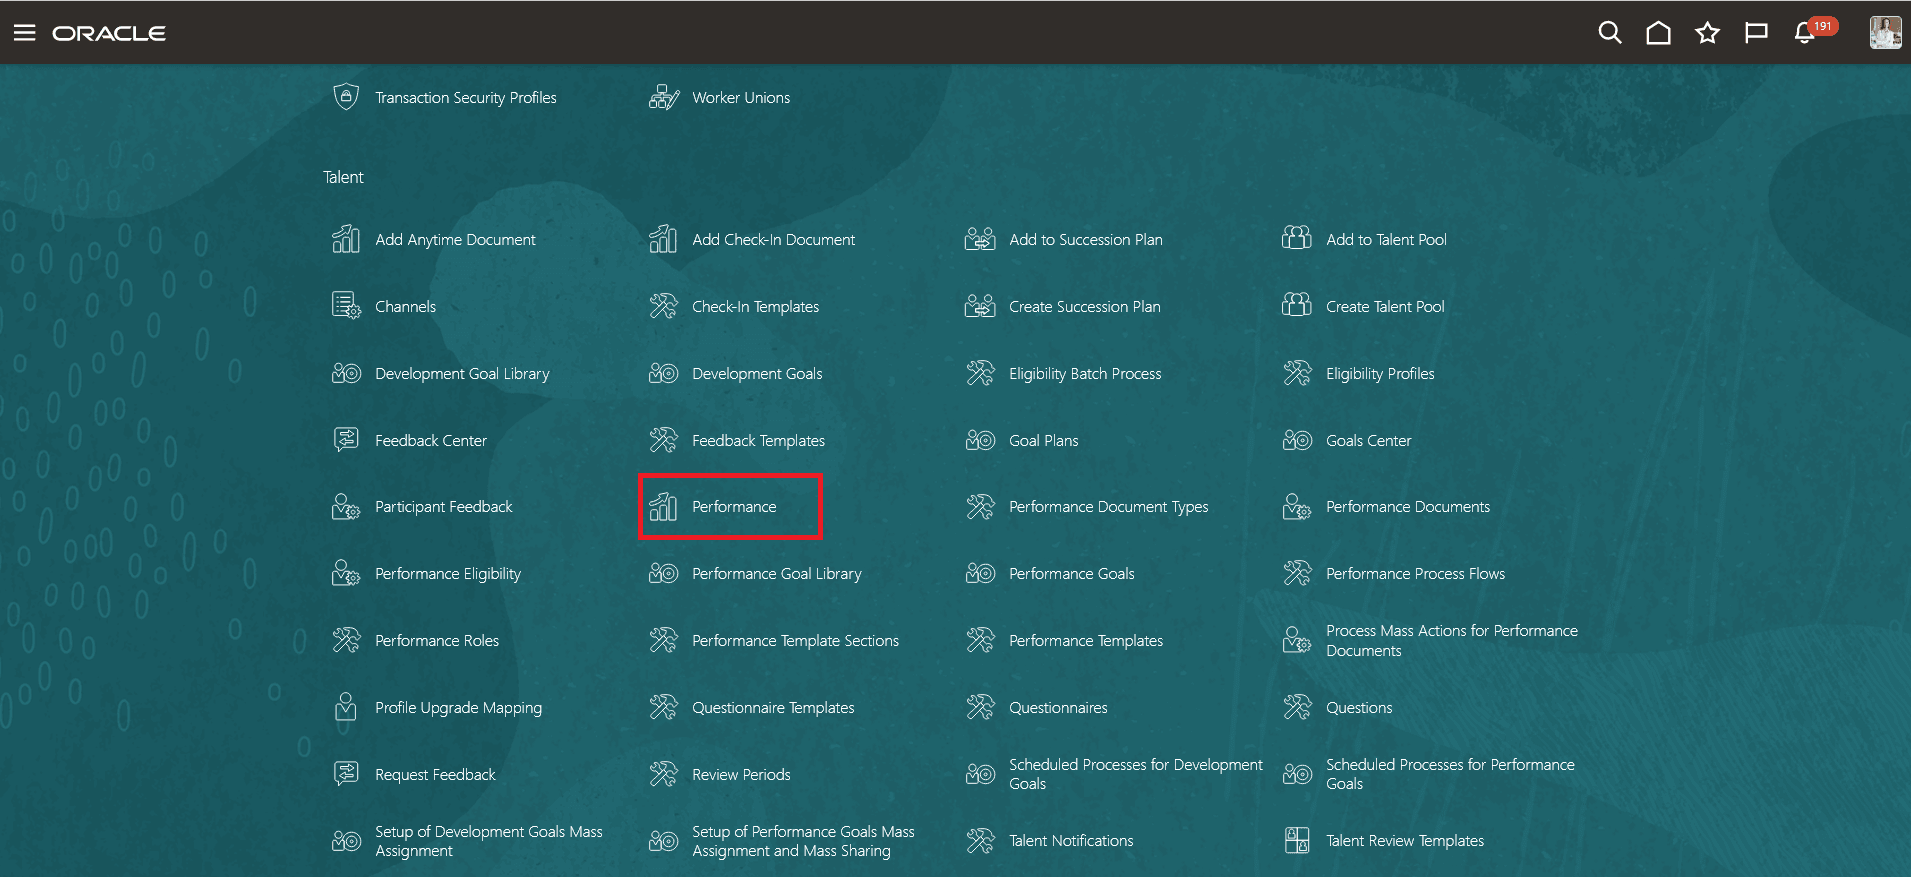Open Eligibility Profiles link
The height and width of the screenshot is (877, 1911).
click(1380, 374)
